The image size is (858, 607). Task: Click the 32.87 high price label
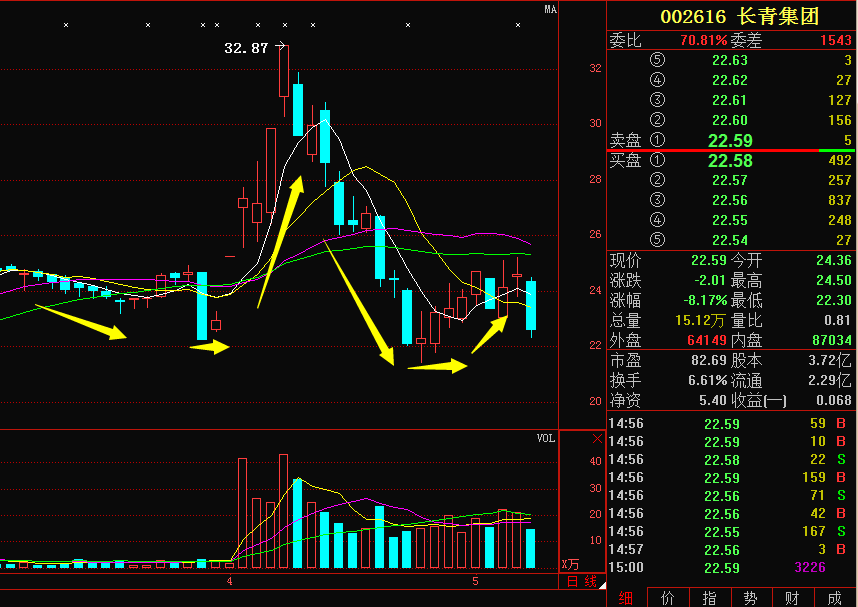point(246,47)
